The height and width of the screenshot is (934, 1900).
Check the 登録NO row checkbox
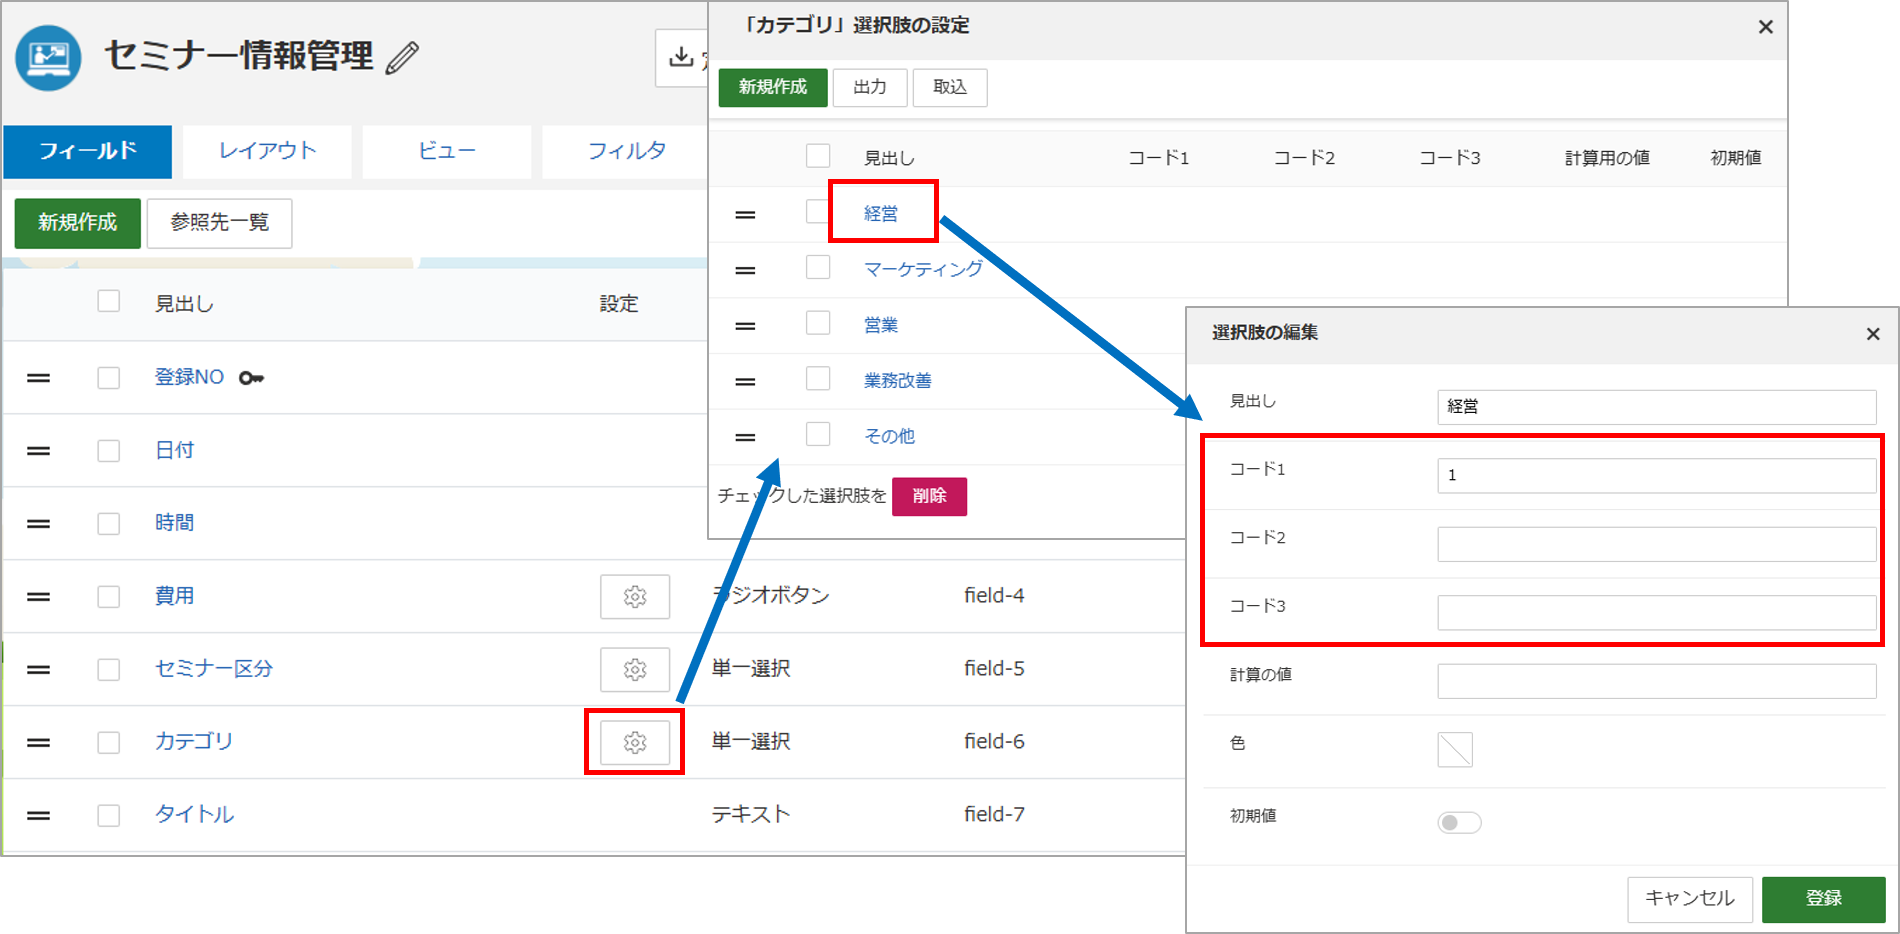tap(108, 378)
